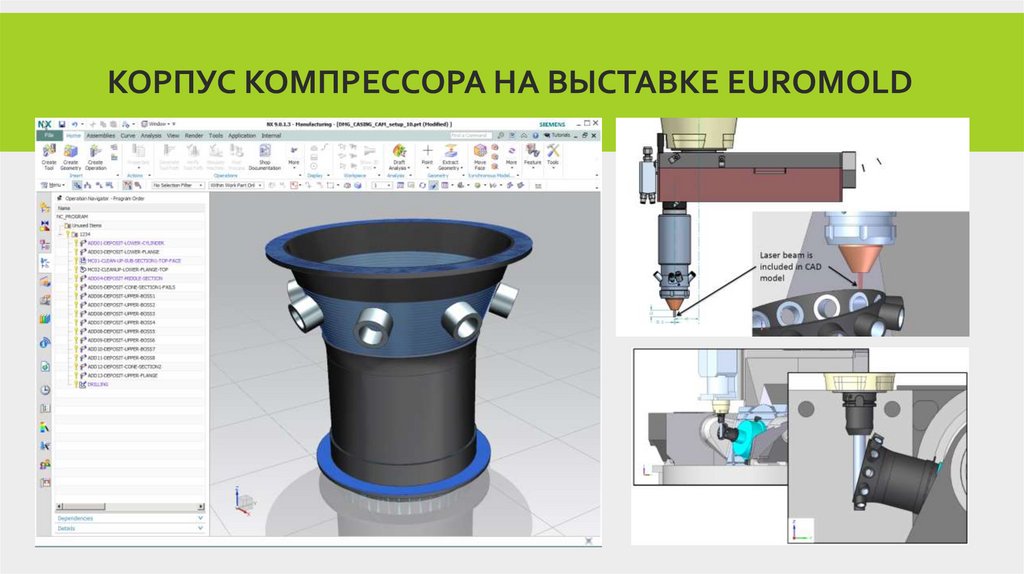Viewport: 1024px width, 574px height.
Task: Open the Part Navigator sidebar icon
Action: point(44,245)
